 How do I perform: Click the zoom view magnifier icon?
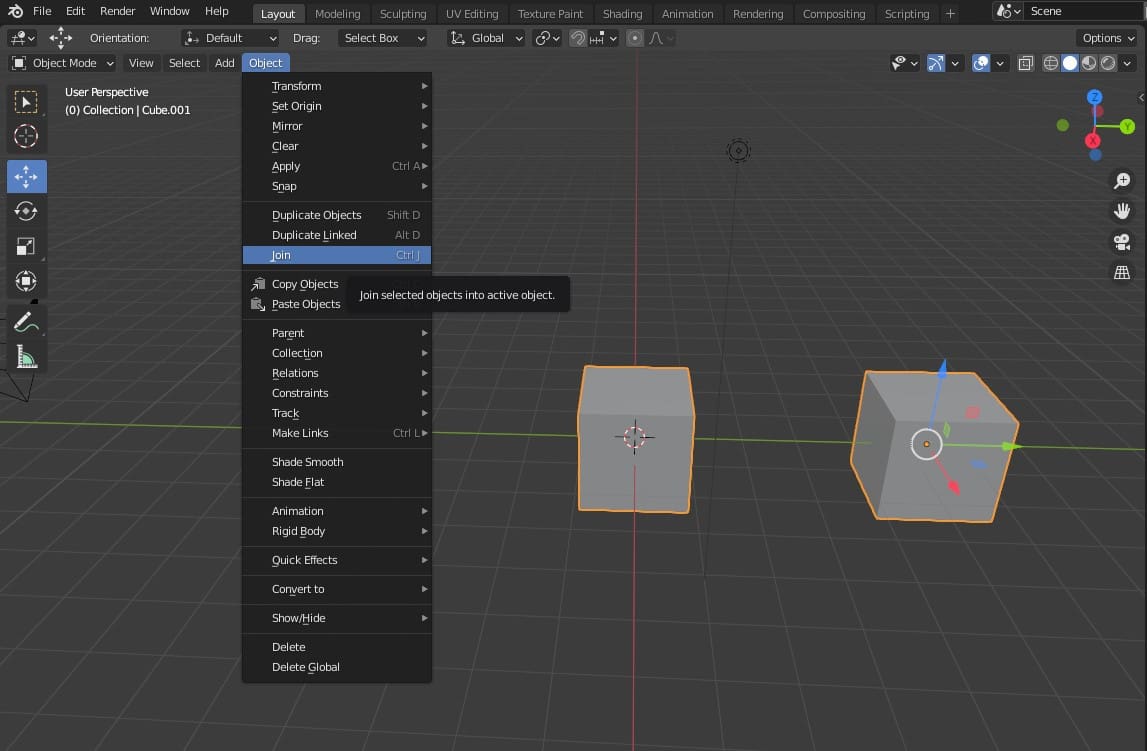pos(1121,181)
